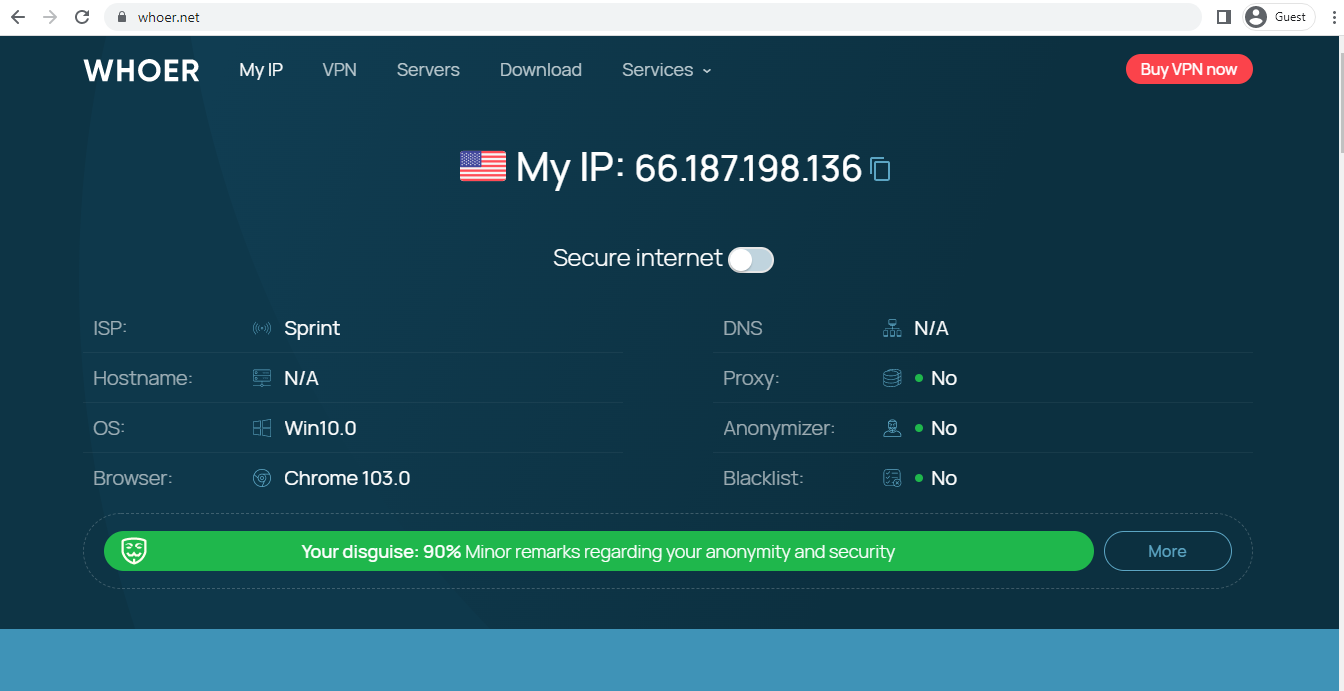Expand the Services dropdown menu
The width and height of the screenshot is (1344, 691).
pos(666,70)
